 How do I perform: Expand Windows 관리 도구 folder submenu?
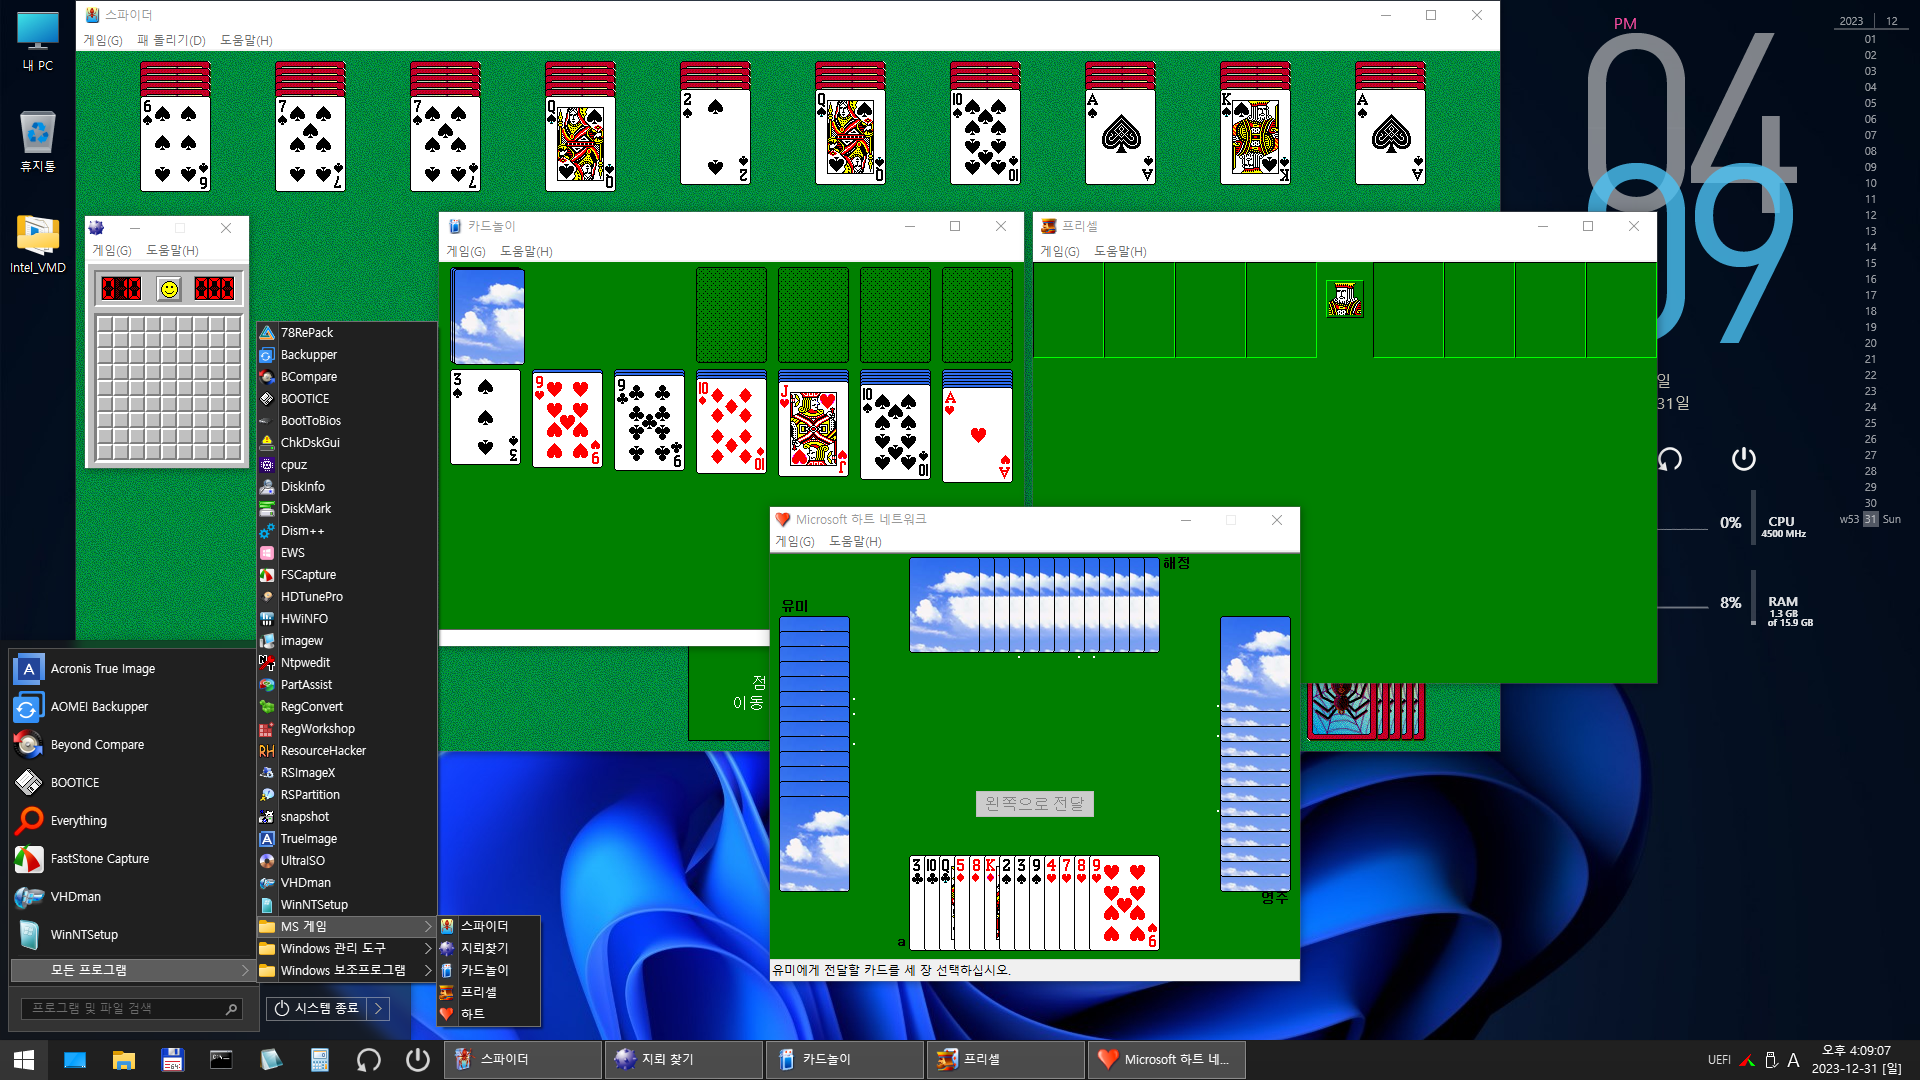346,949
